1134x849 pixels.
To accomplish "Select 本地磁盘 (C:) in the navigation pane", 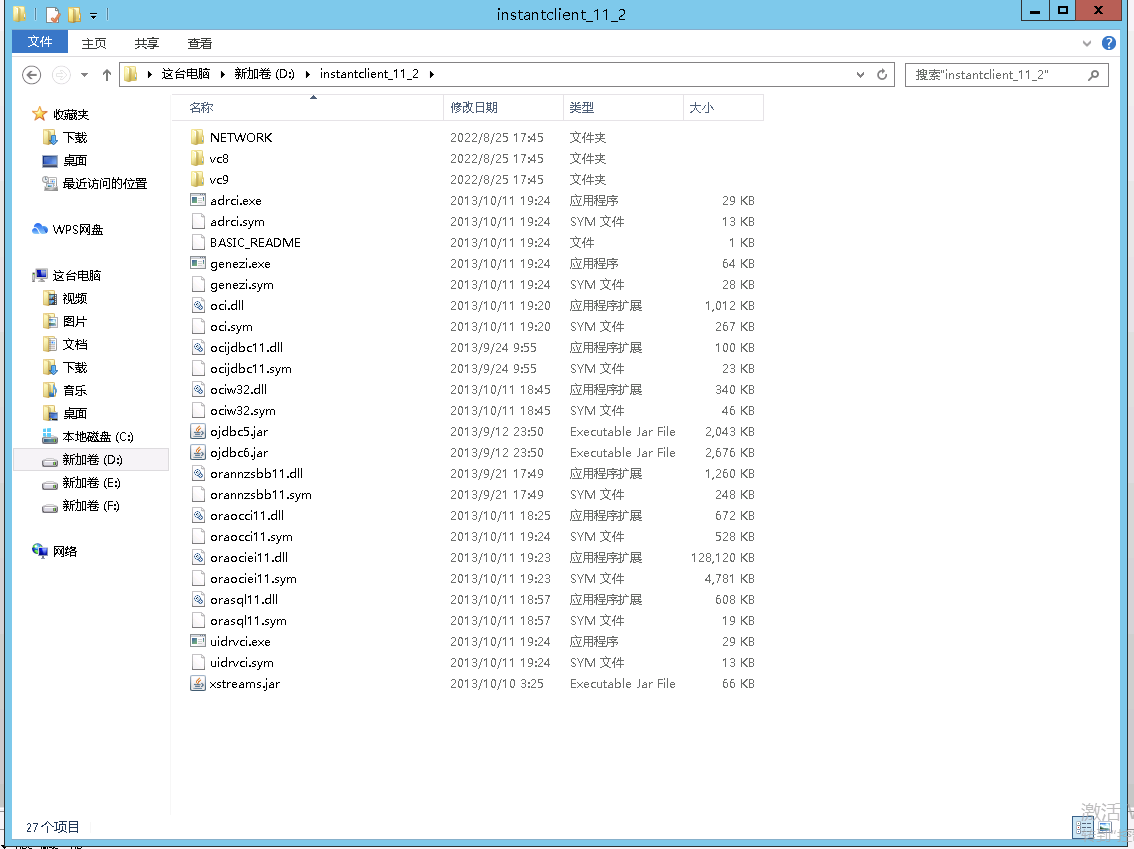I will (x=97, y=437).
